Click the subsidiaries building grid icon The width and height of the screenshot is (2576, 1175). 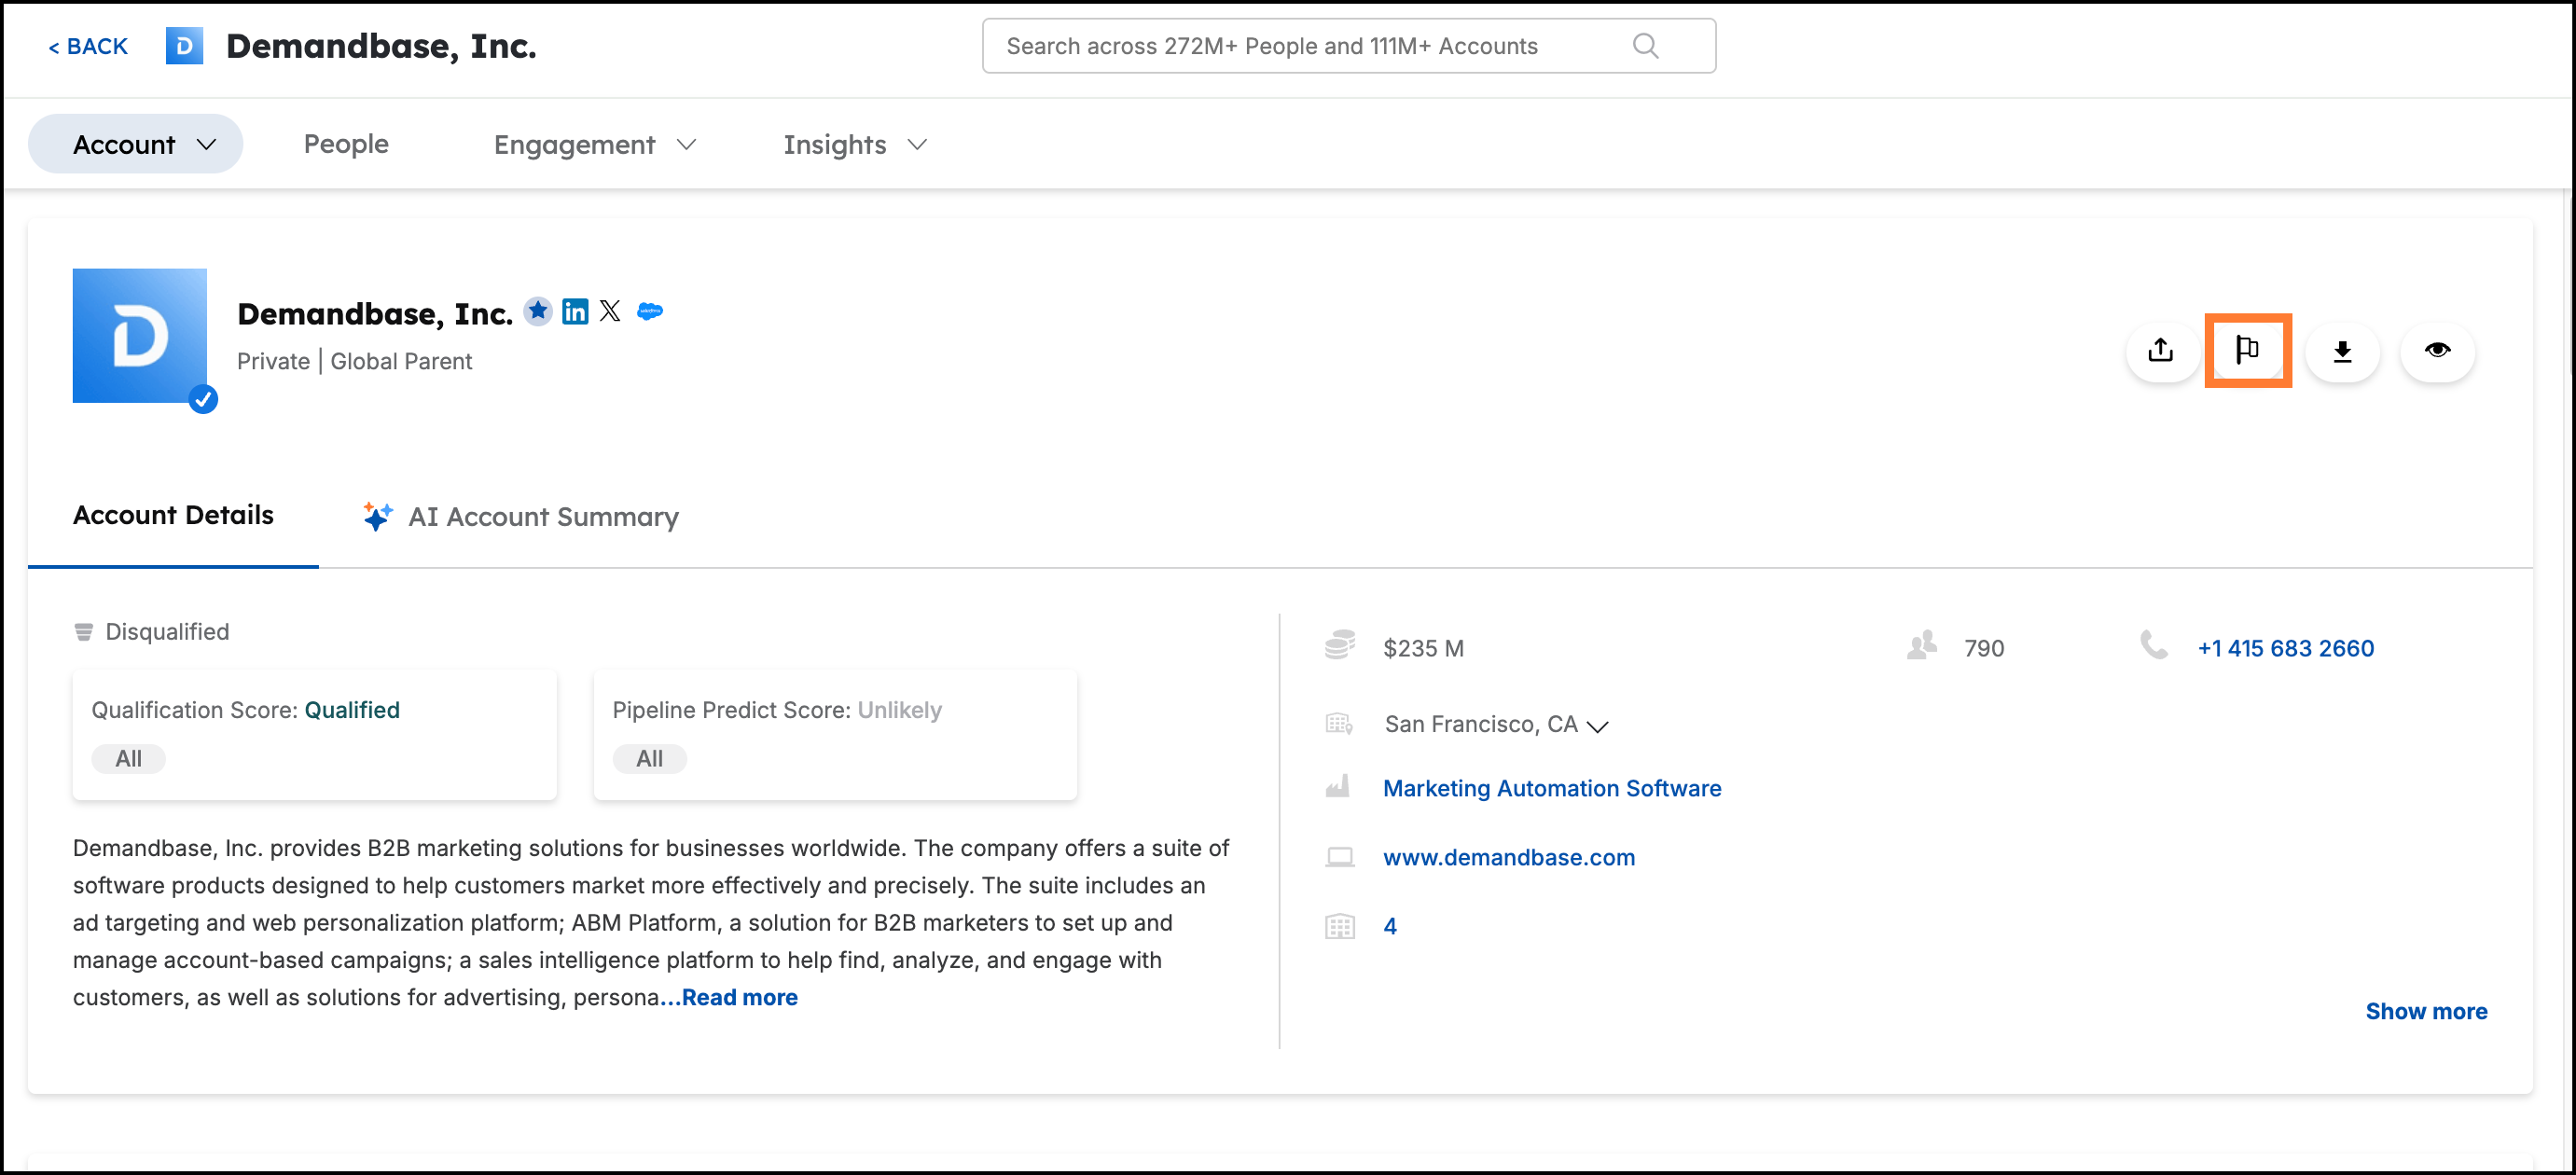1340,927
